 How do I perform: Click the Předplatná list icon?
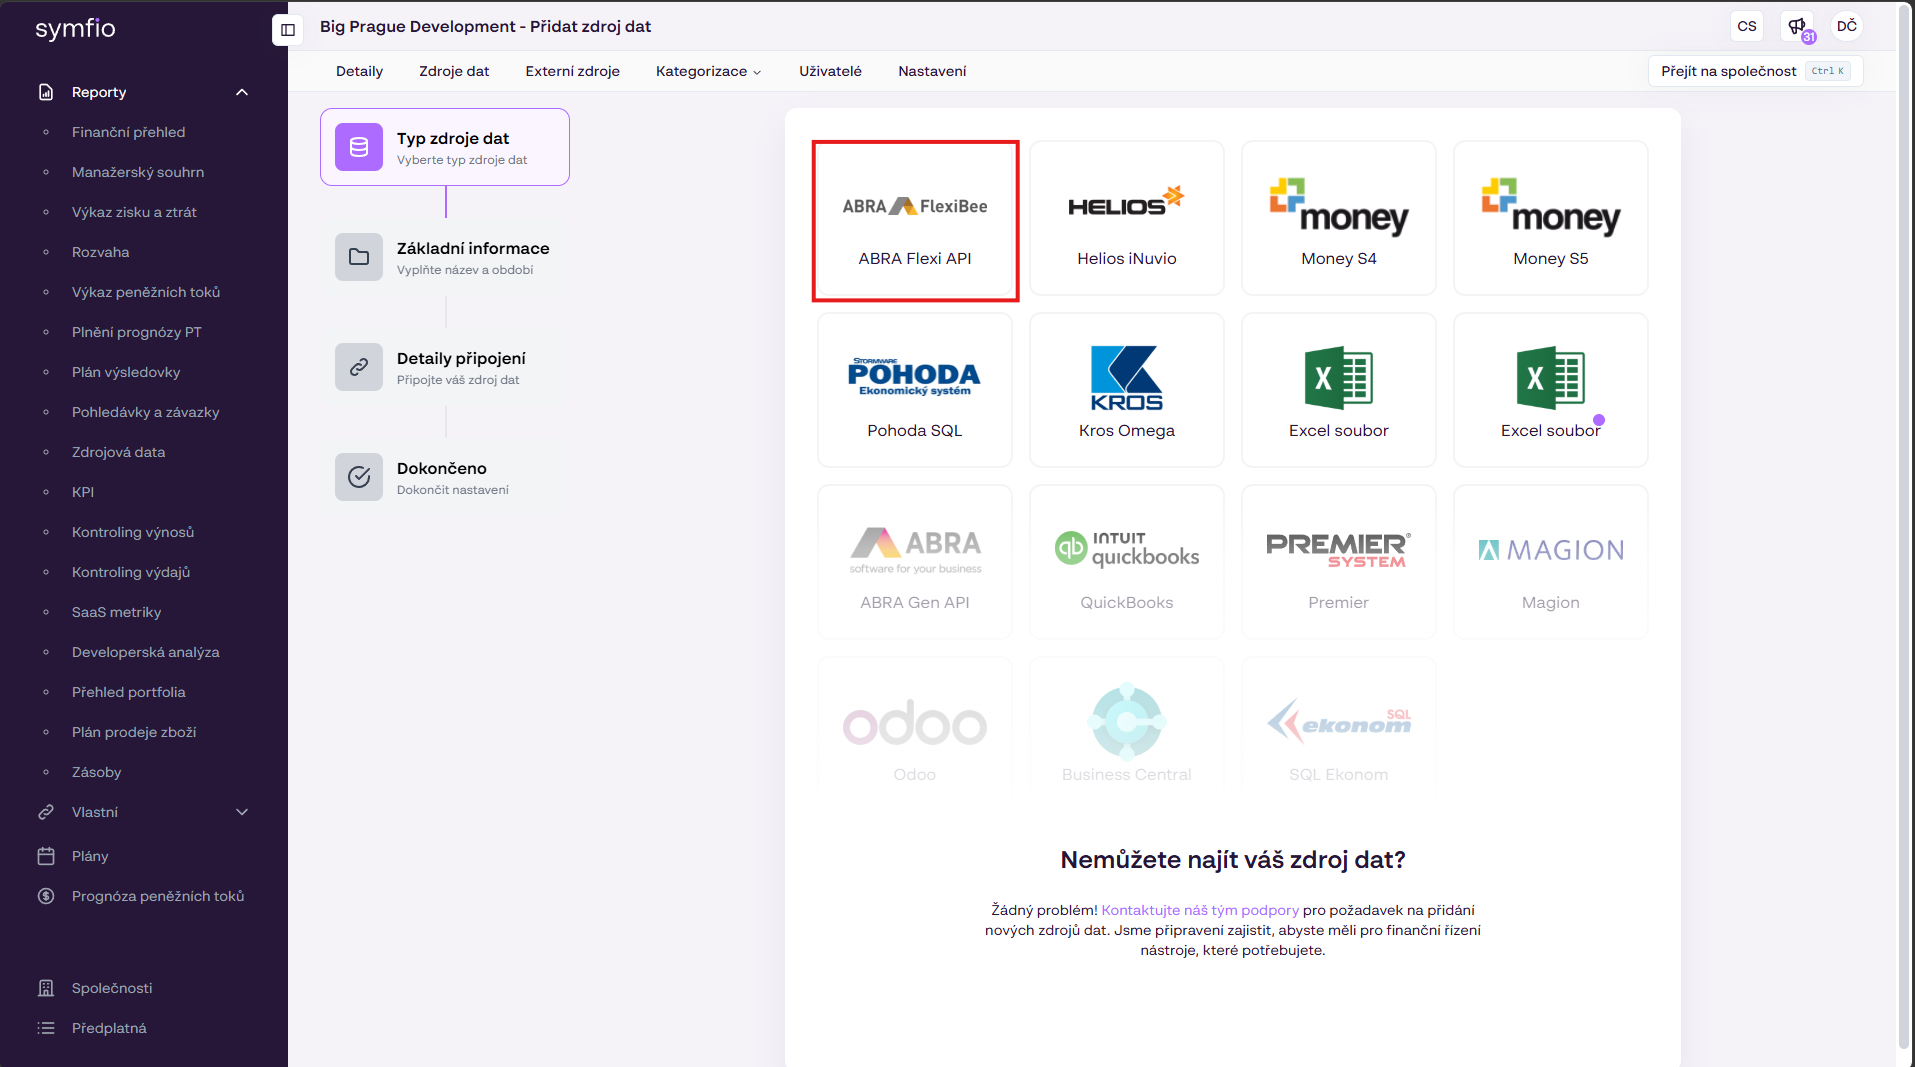(x=46, y=1028)
